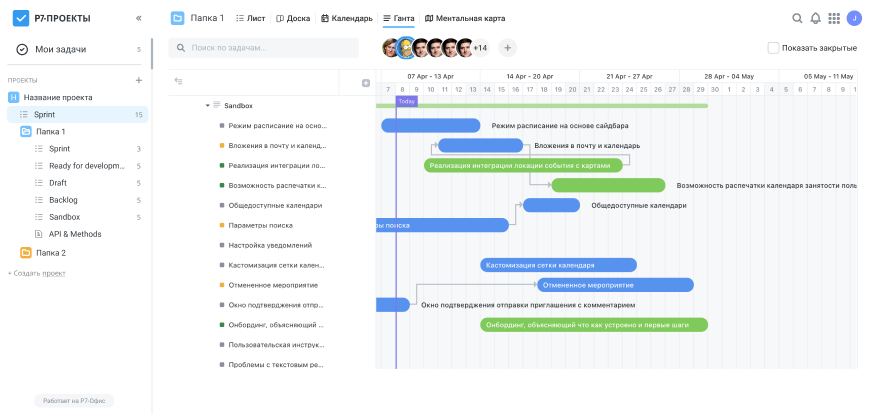872x415 pixels.
Task: Click the Кастомизация сетки календаря Gantt bar
Action: tap(558, 265)
